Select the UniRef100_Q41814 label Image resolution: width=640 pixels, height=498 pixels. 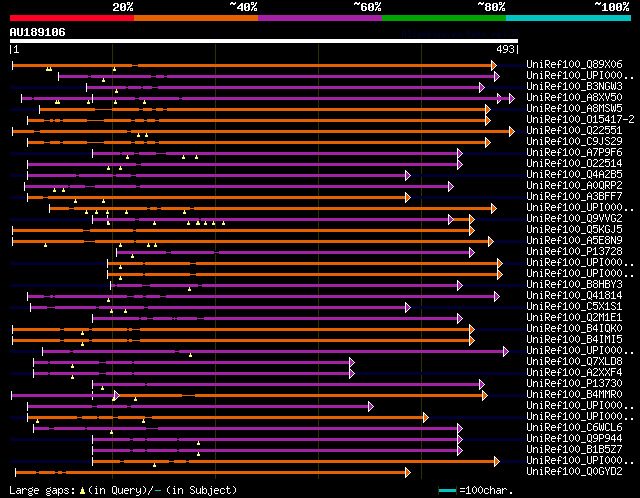click(x=574, y=295)
